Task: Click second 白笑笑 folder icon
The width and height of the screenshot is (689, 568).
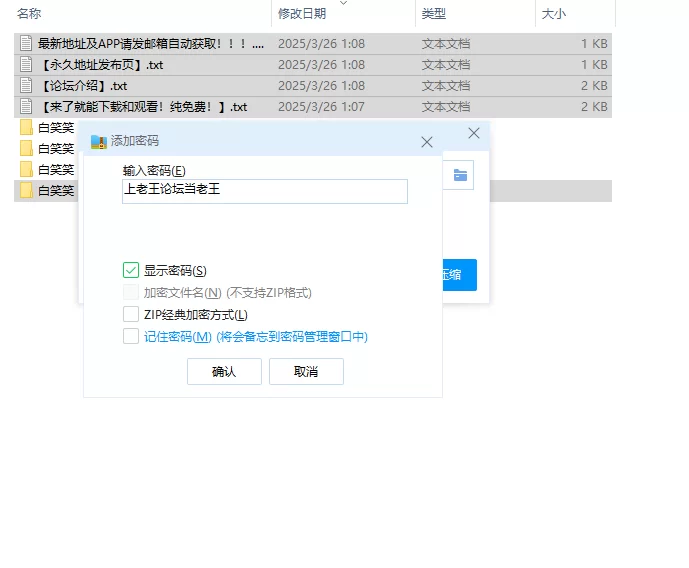Action: point(26,148)
